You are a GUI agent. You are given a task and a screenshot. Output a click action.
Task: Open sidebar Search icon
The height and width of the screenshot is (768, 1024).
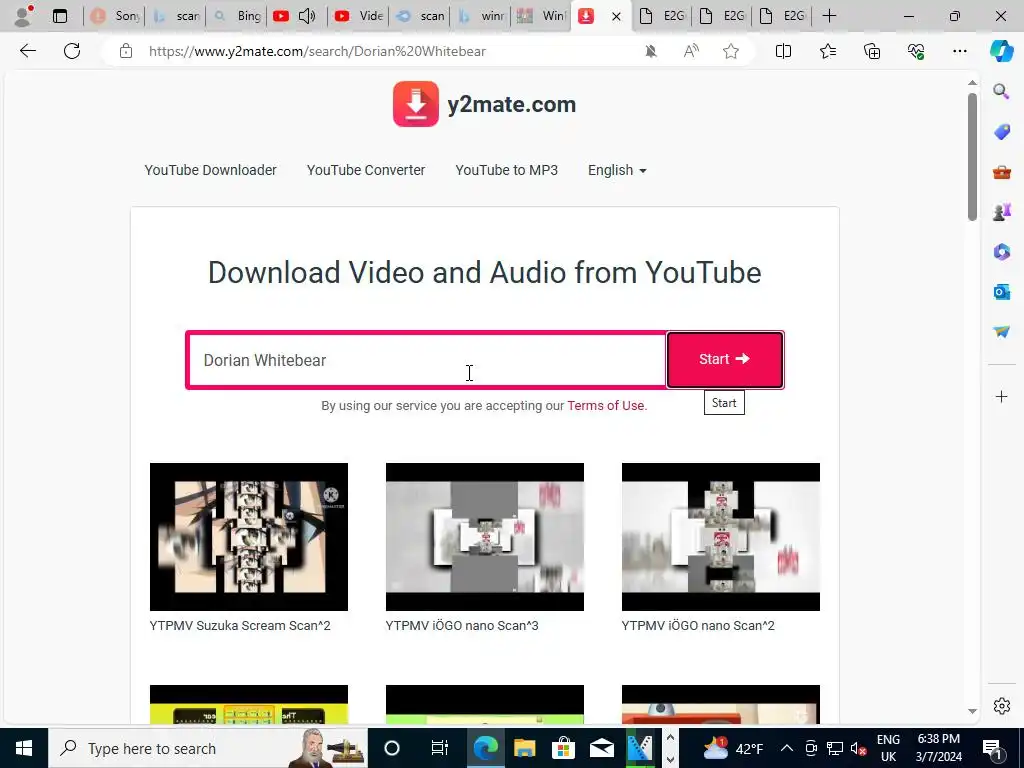[1001, 91]
